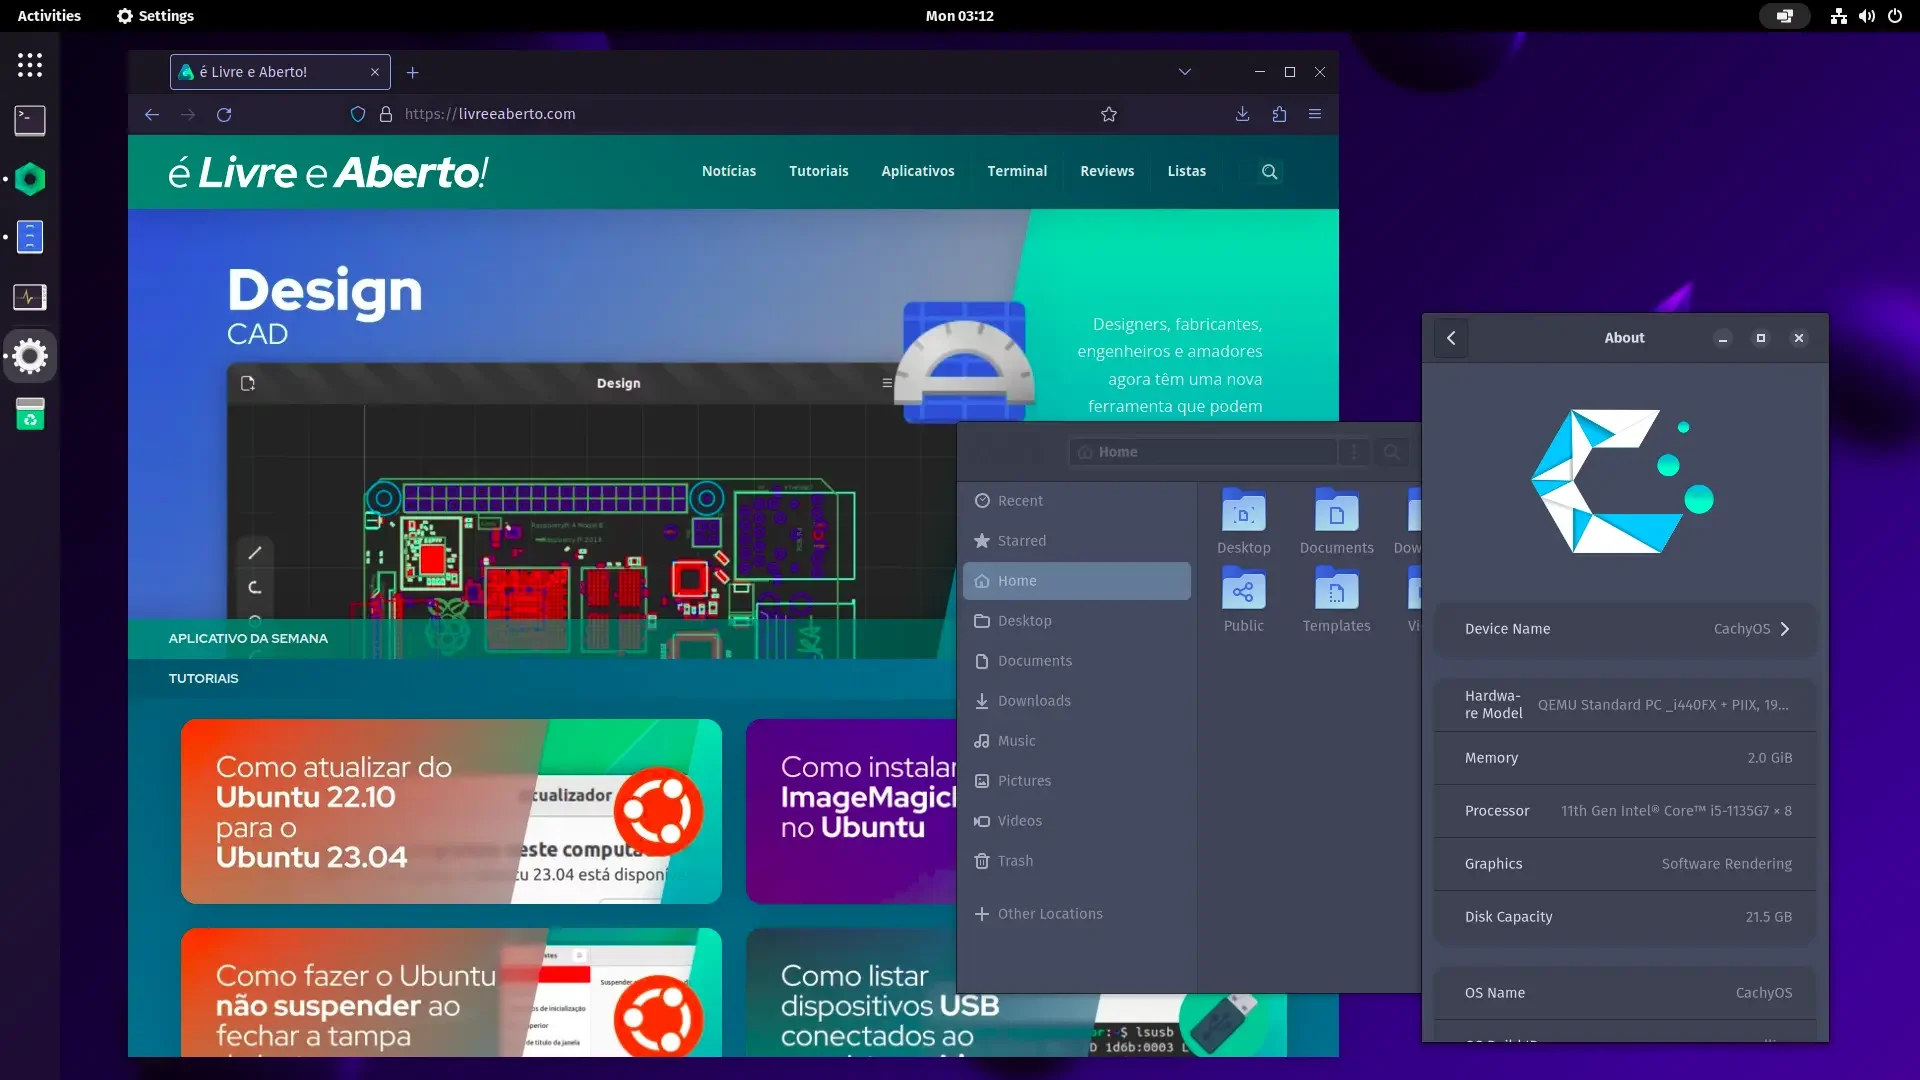Screen dimensions: 1920x1080
Task: Select Trash in Files sidebar
Action: [1077, 861]
